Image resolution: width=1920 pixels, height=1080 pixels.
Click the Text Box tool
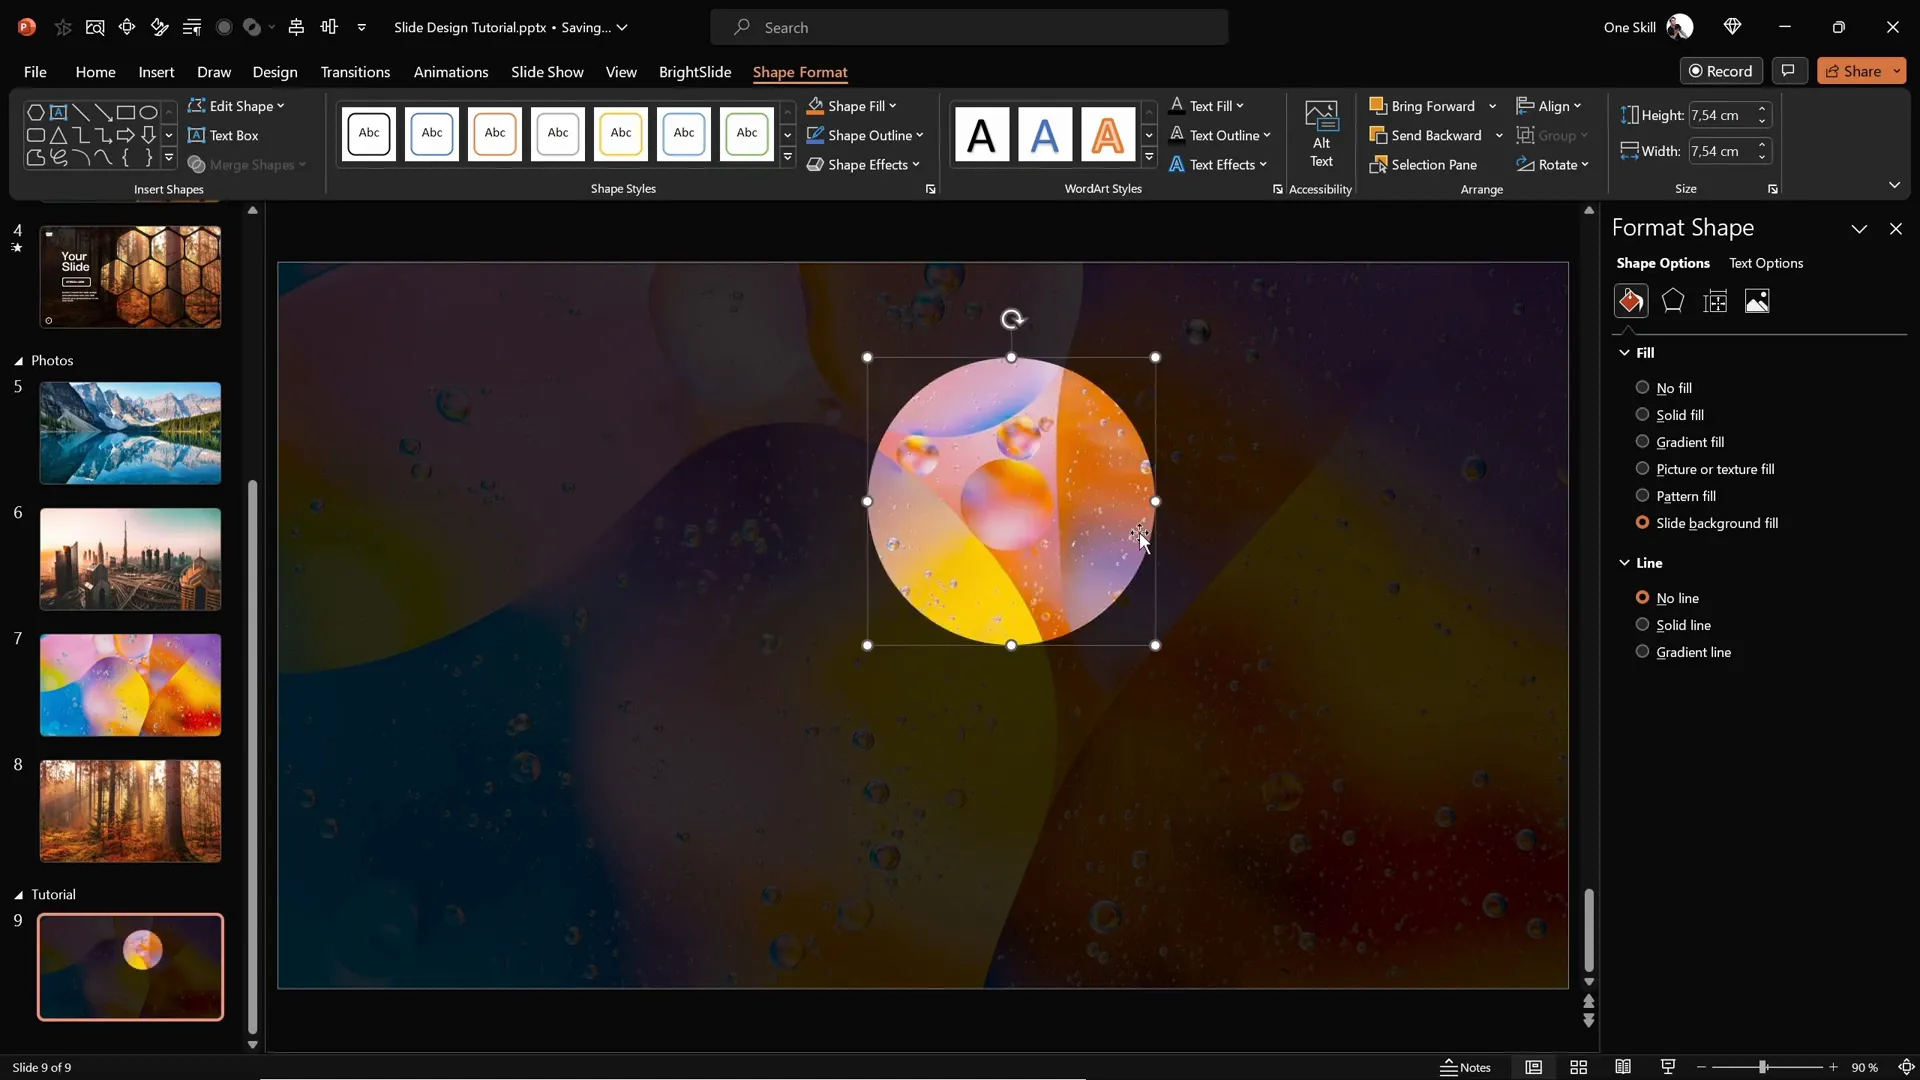pos(223,135)
